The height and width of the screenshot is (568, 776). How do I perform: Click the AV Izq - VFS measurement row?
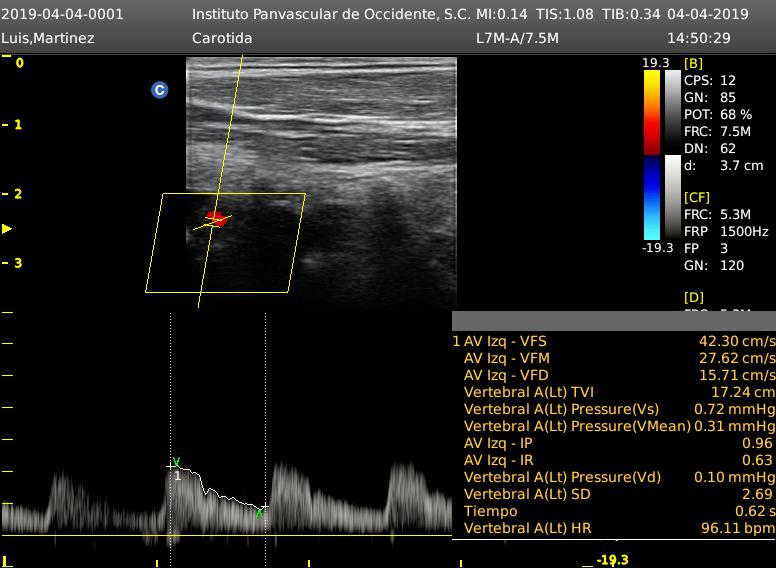[614, 341]
